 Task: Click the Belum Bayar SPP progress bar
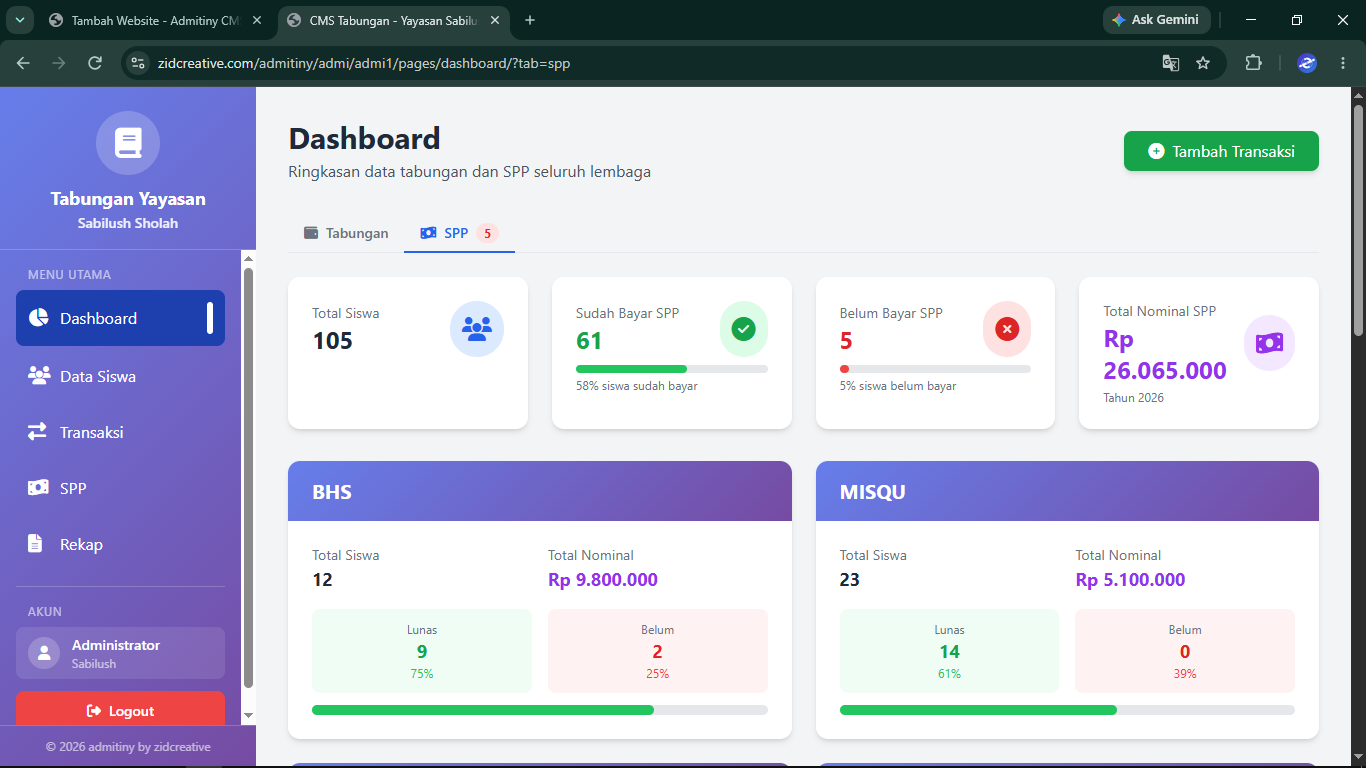tap(935, 369)
